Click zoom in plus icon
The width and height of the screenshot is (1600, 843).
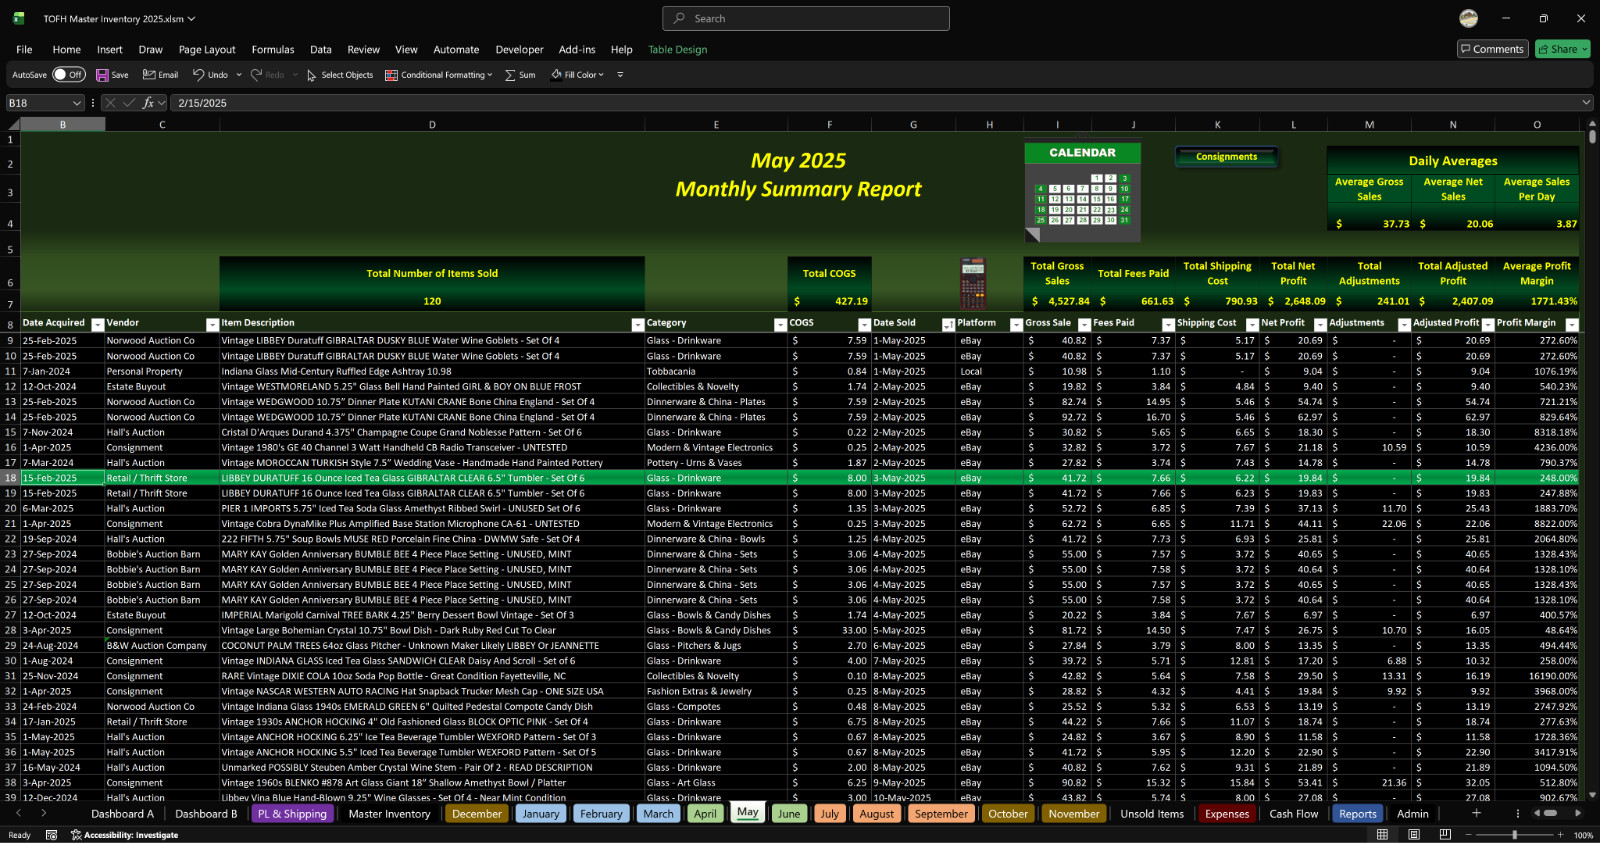click(x=1560, y=835)
